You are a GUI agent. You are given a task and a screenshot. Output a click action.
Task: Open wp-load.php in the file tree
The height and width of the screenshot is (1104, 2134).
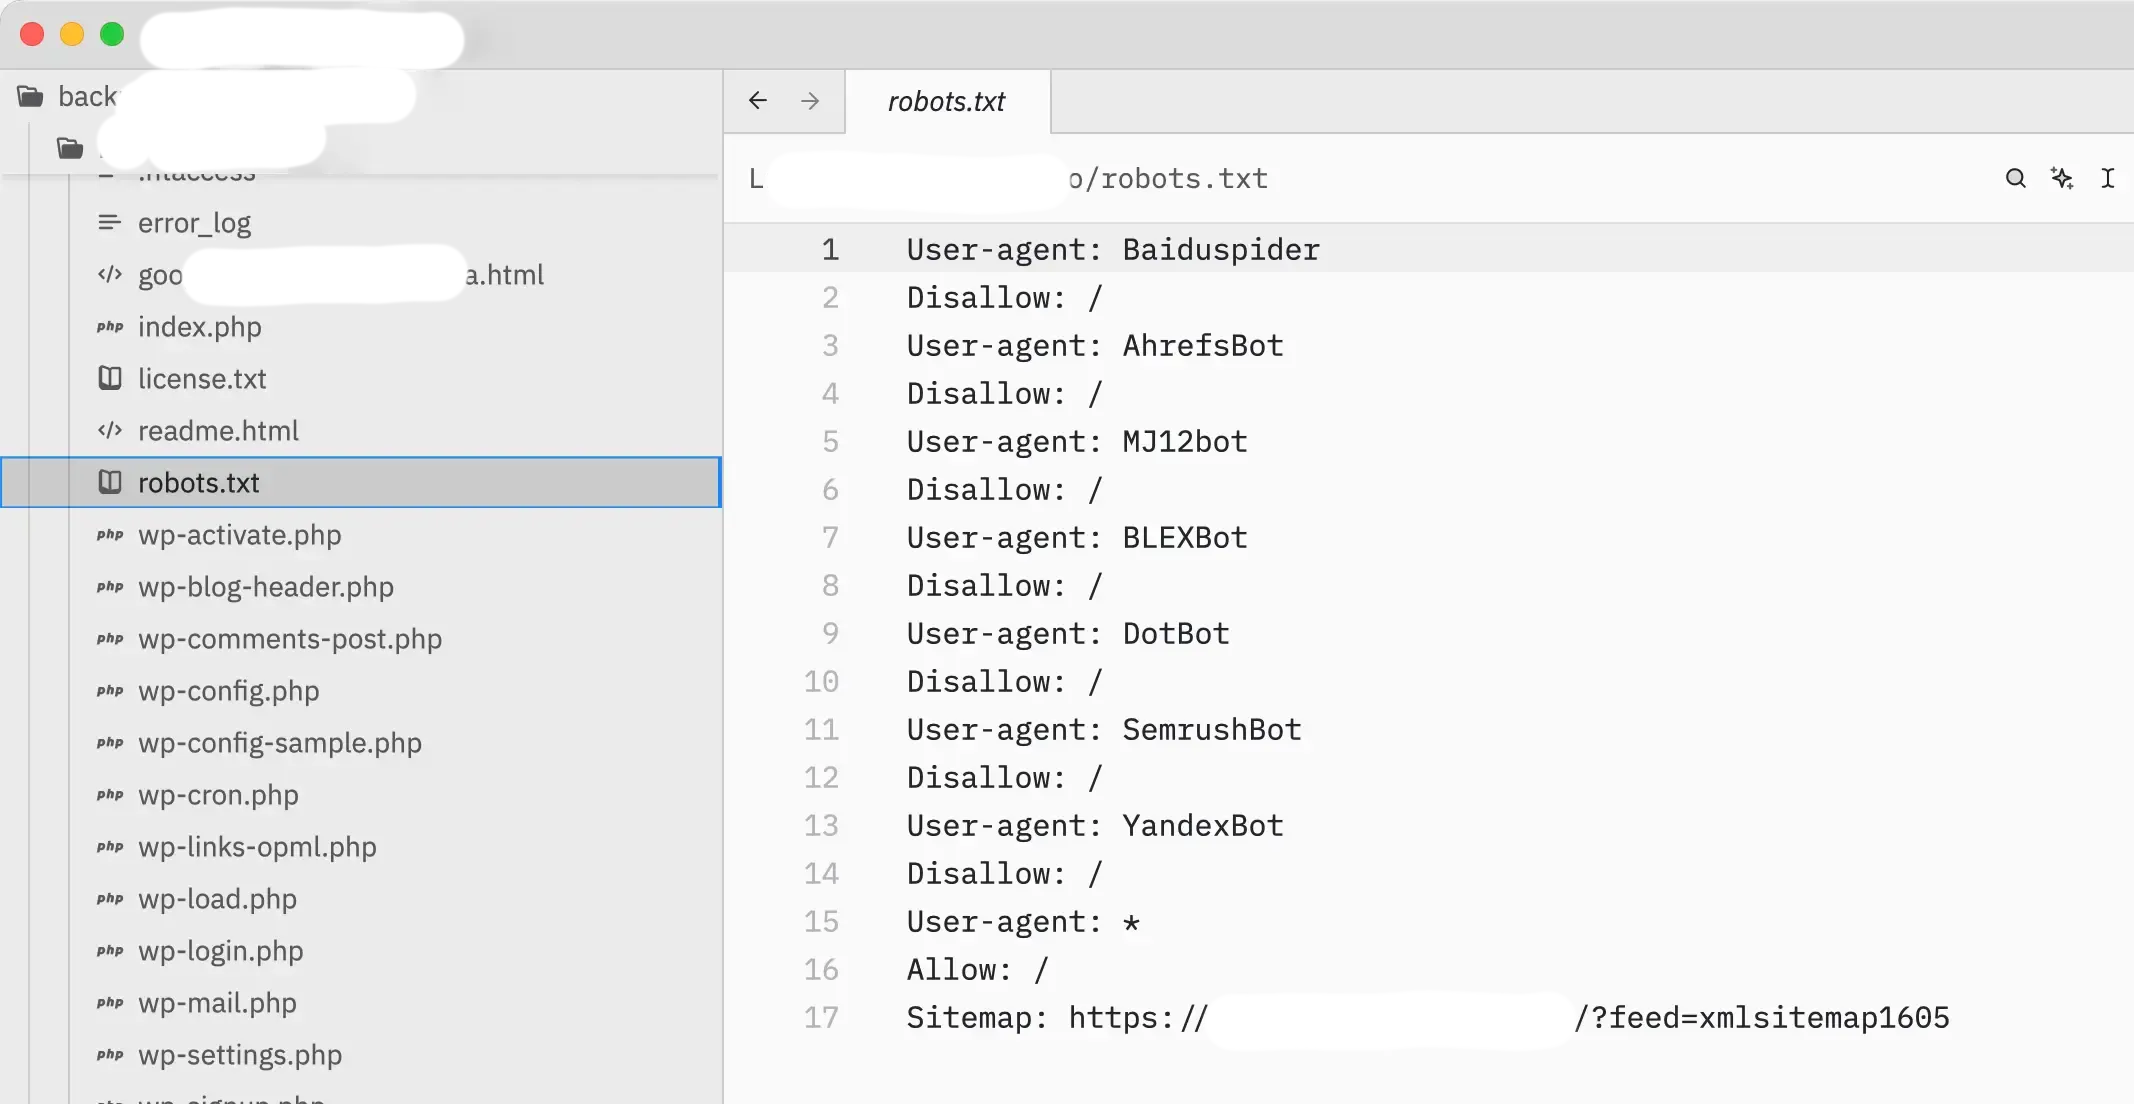coord(217,899)
